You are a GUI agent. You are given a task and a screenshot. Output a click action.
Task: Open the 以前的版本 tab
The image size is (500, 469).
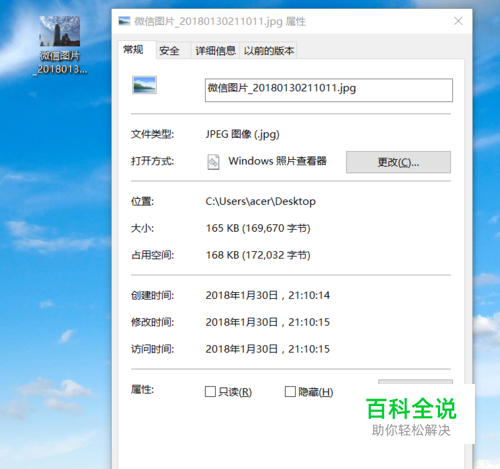(269, 51)
